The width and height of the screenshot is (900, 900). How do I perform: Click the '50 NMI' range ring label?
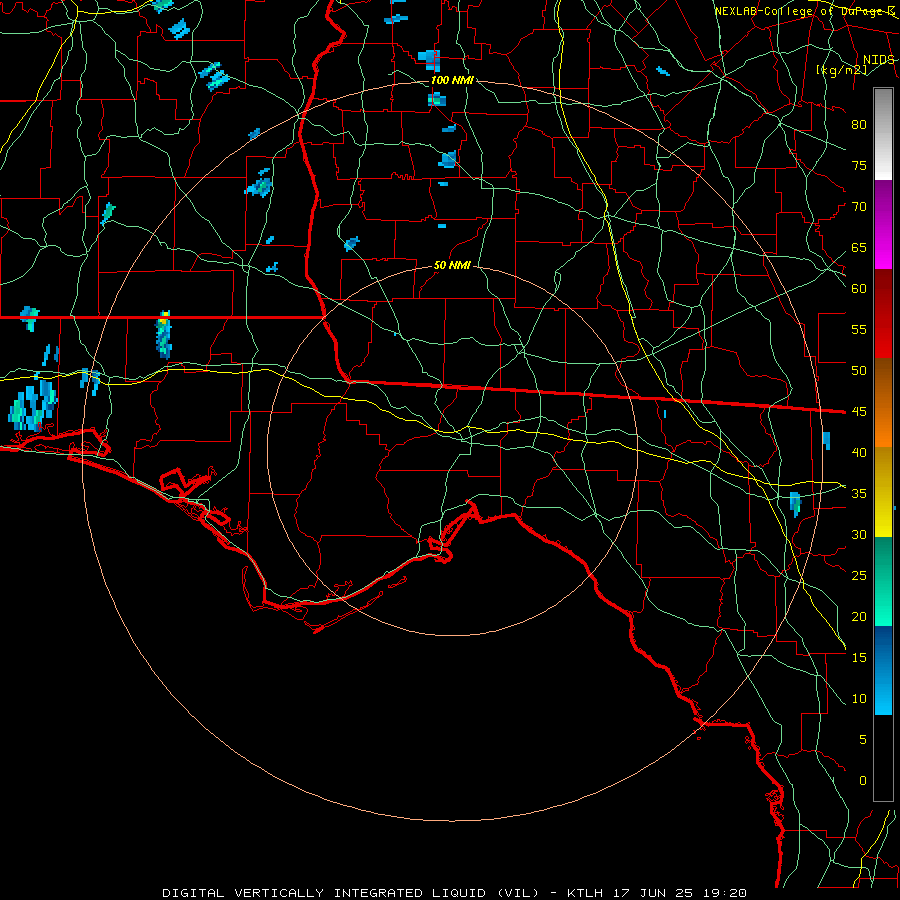click(x=452, y=265)
